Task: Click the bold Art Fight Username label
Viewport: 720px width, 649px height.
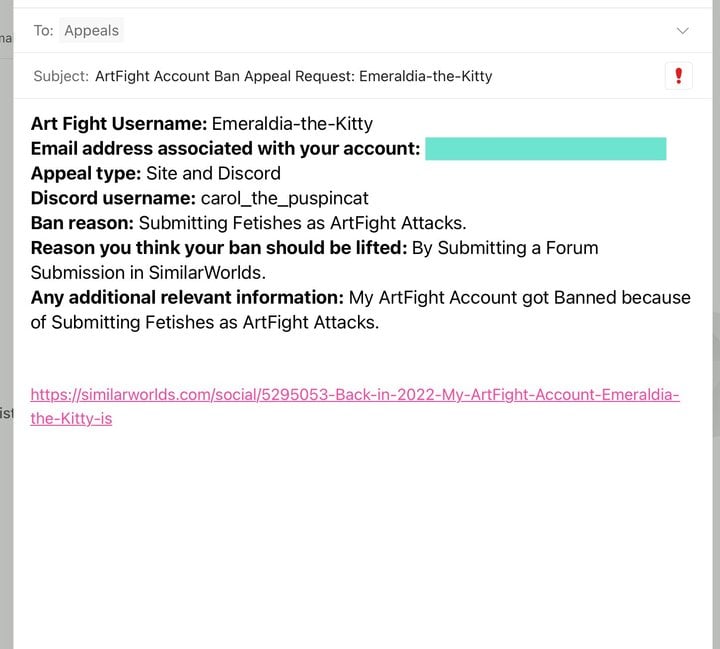Action: [x=119, y=124]
